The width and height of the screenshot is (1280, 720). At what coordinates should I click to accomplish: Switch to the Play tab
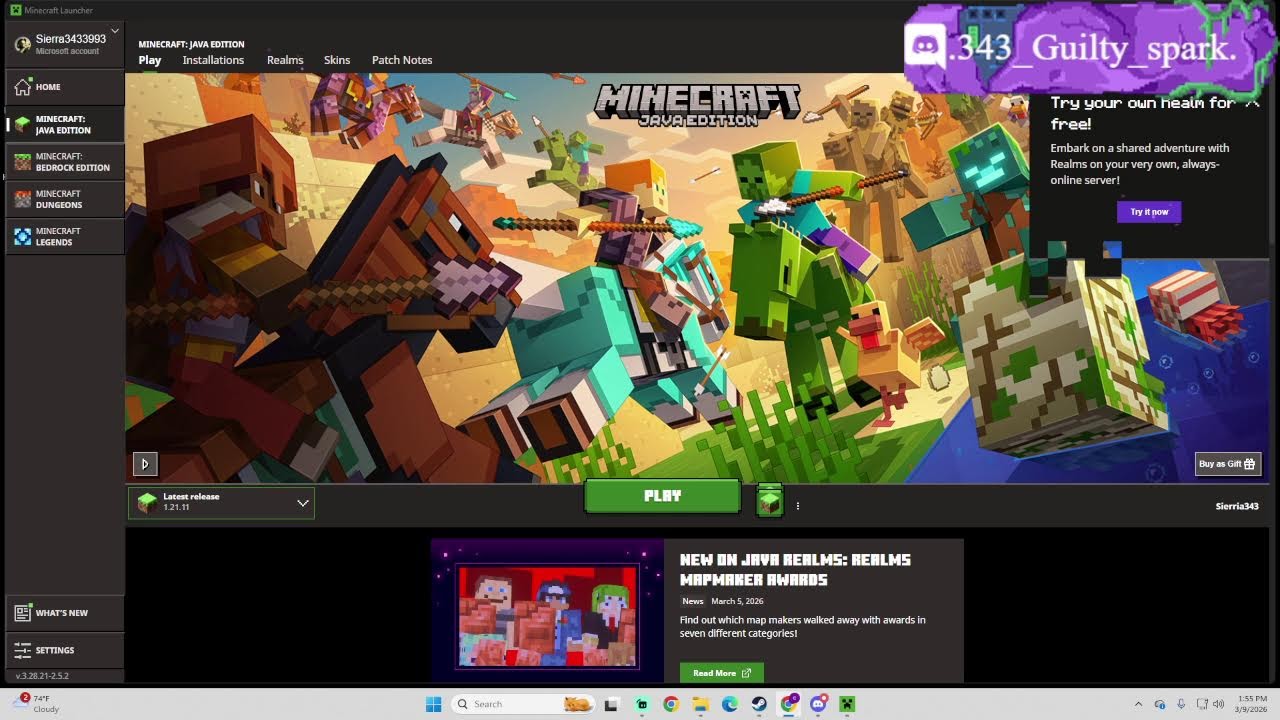pyautogui.click(x=150, y=60)
